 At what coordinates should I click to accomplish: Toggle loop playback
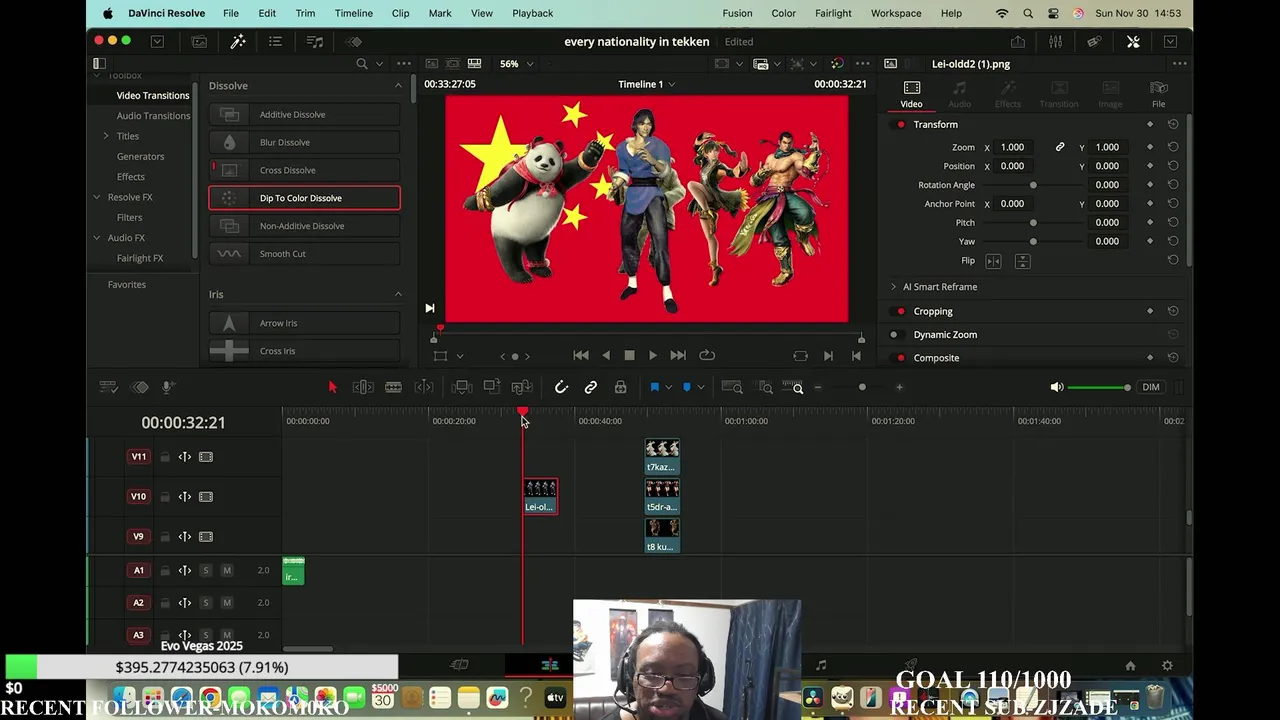pos(707,355)
